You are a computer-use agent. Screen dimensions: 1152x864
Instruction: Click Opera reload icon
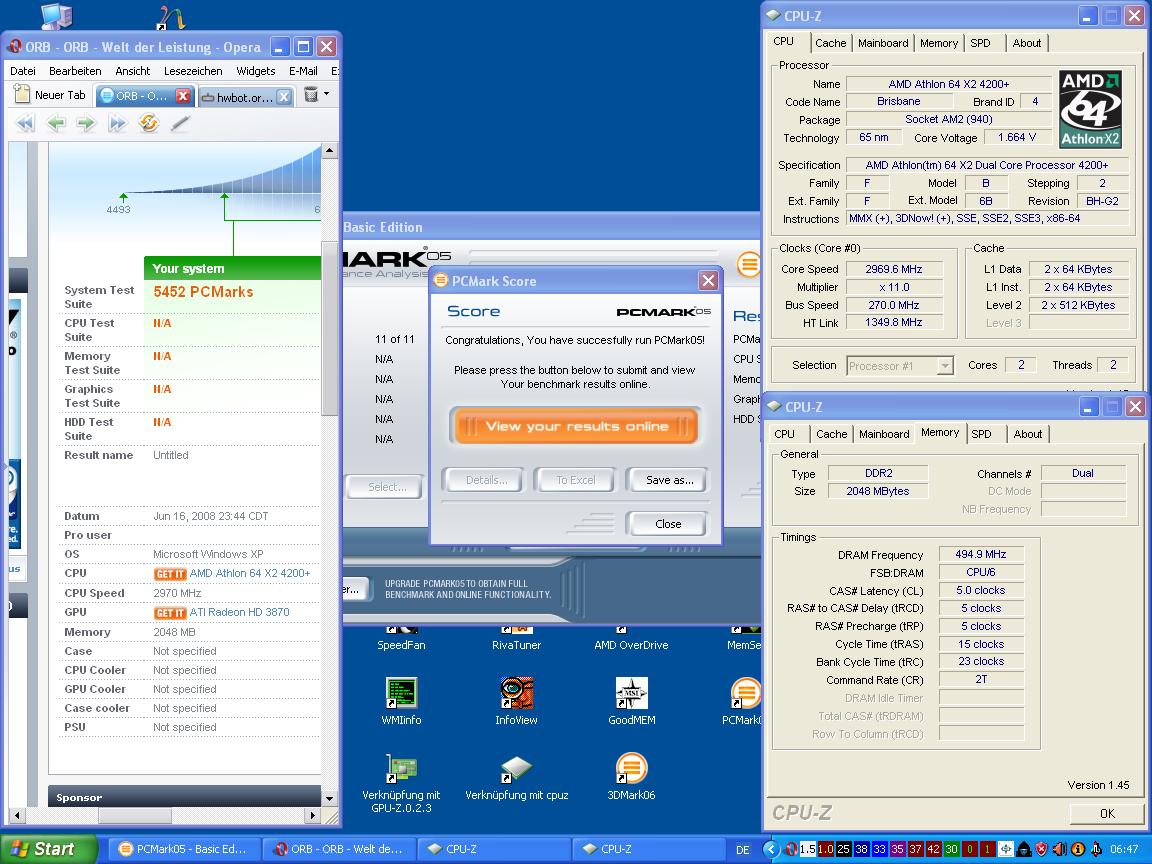pyautogui.click(x=148, y=123)
